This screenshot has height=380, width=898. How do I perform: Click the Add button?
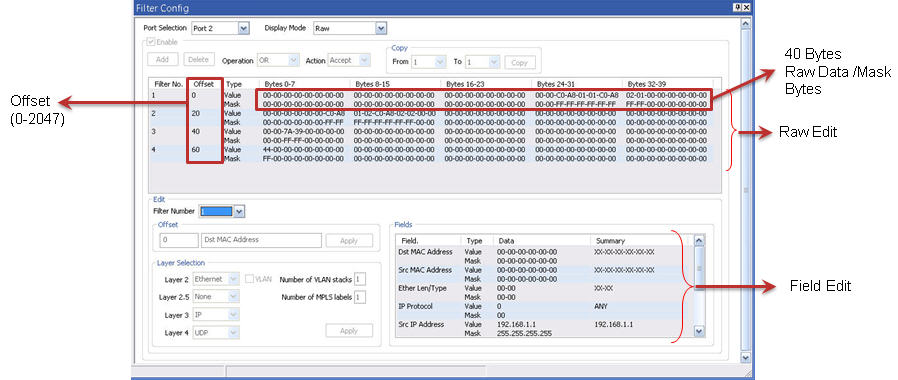(x=163, y=60)
